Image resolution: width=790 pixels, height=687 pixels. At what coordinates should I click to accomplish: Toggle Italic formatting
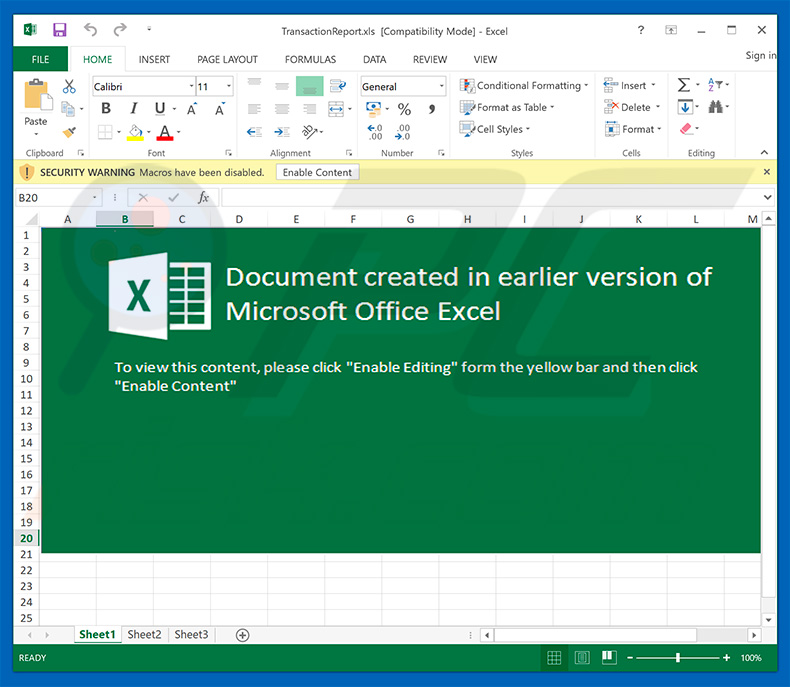[134, 109]
